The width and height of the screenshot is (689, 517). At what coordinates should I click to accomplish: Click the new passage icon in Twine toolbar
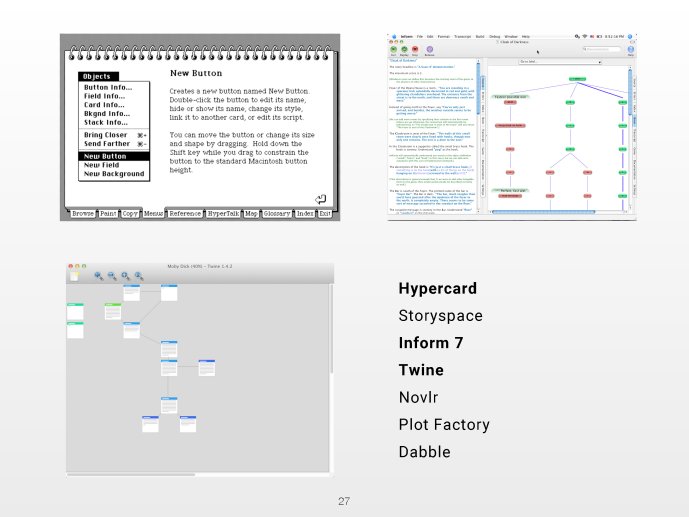tap(75, 276)
